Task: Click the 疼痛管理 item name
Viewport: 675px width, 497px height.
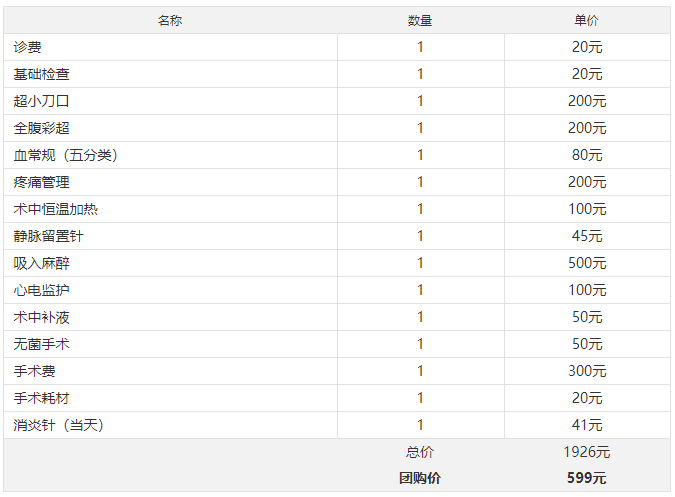Action: [x=41, y=182]
